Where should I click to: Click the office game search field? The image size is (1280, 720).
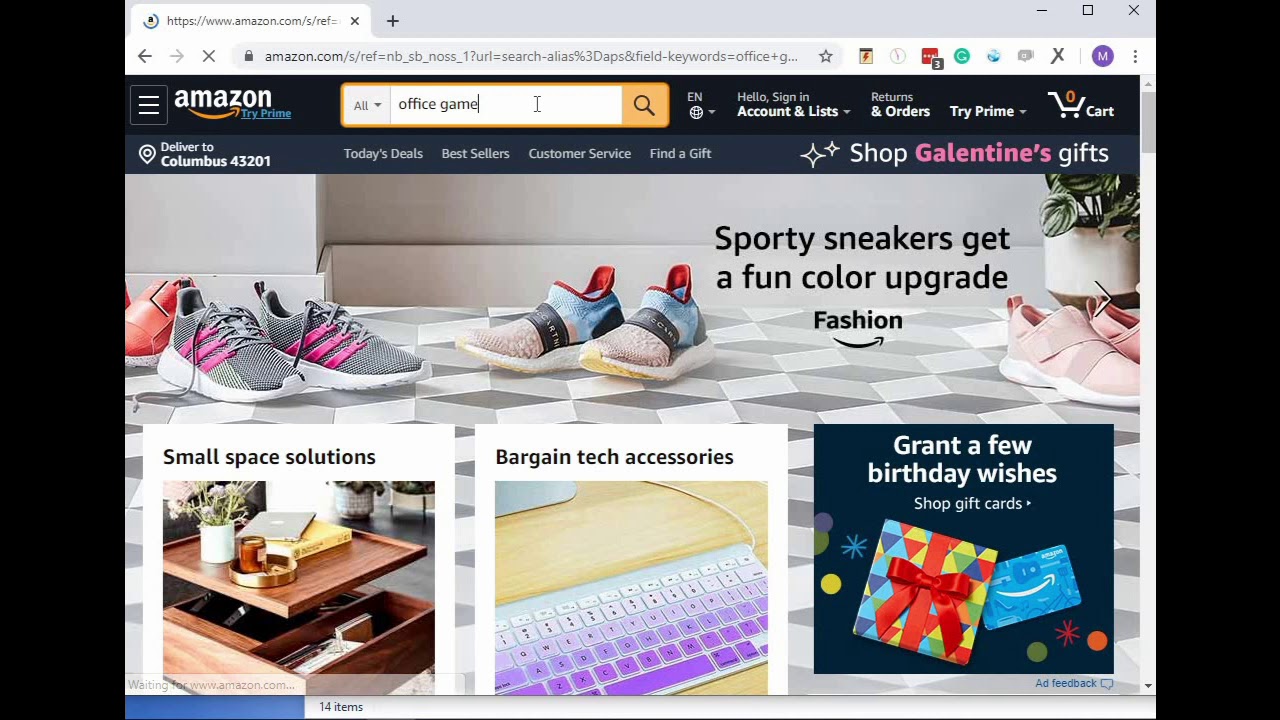506,105
